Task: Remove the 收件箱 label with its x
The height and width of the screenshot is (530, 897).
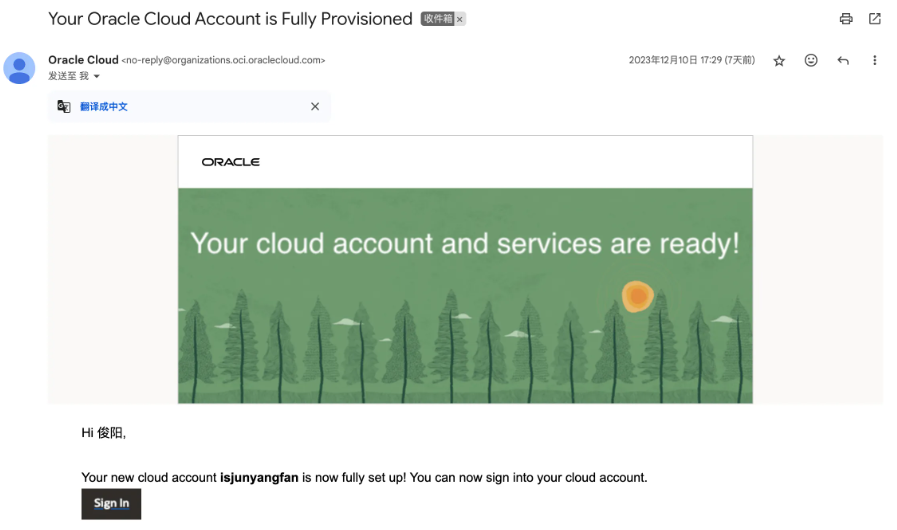Action: coord(460,19)
